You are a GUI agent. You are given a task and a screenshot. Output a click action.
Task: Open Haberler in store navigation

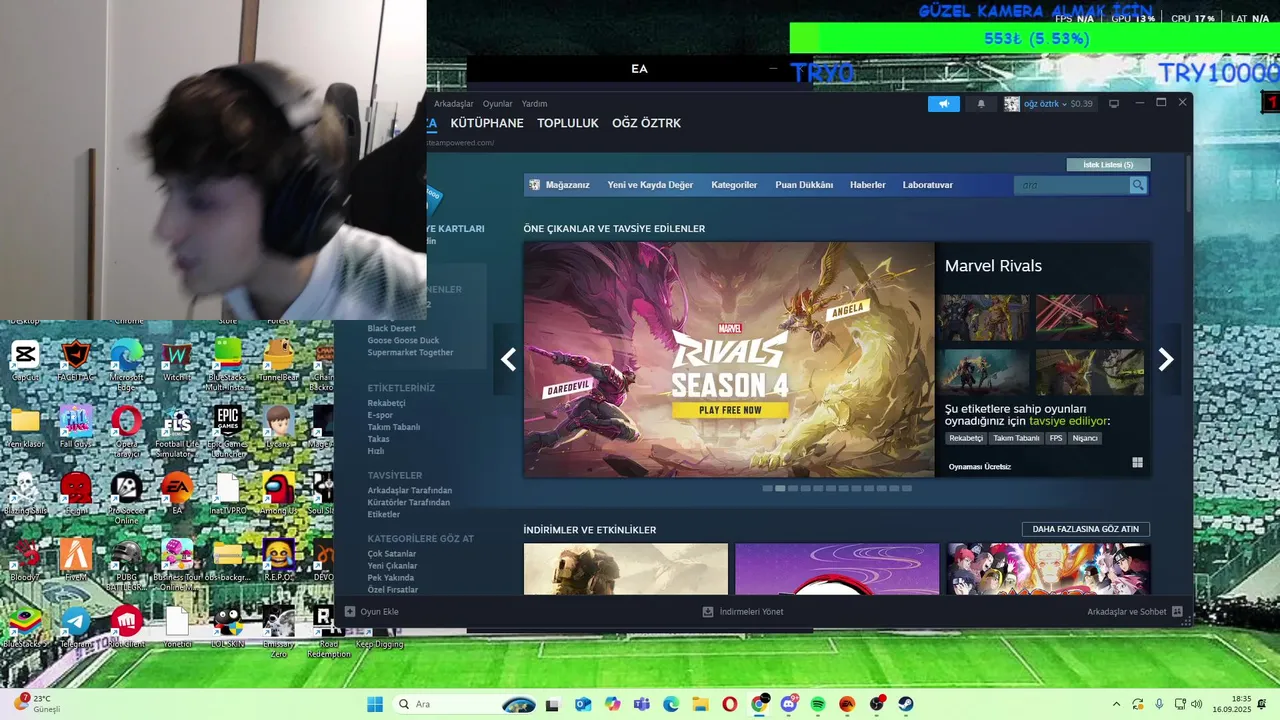click(868, 185)
